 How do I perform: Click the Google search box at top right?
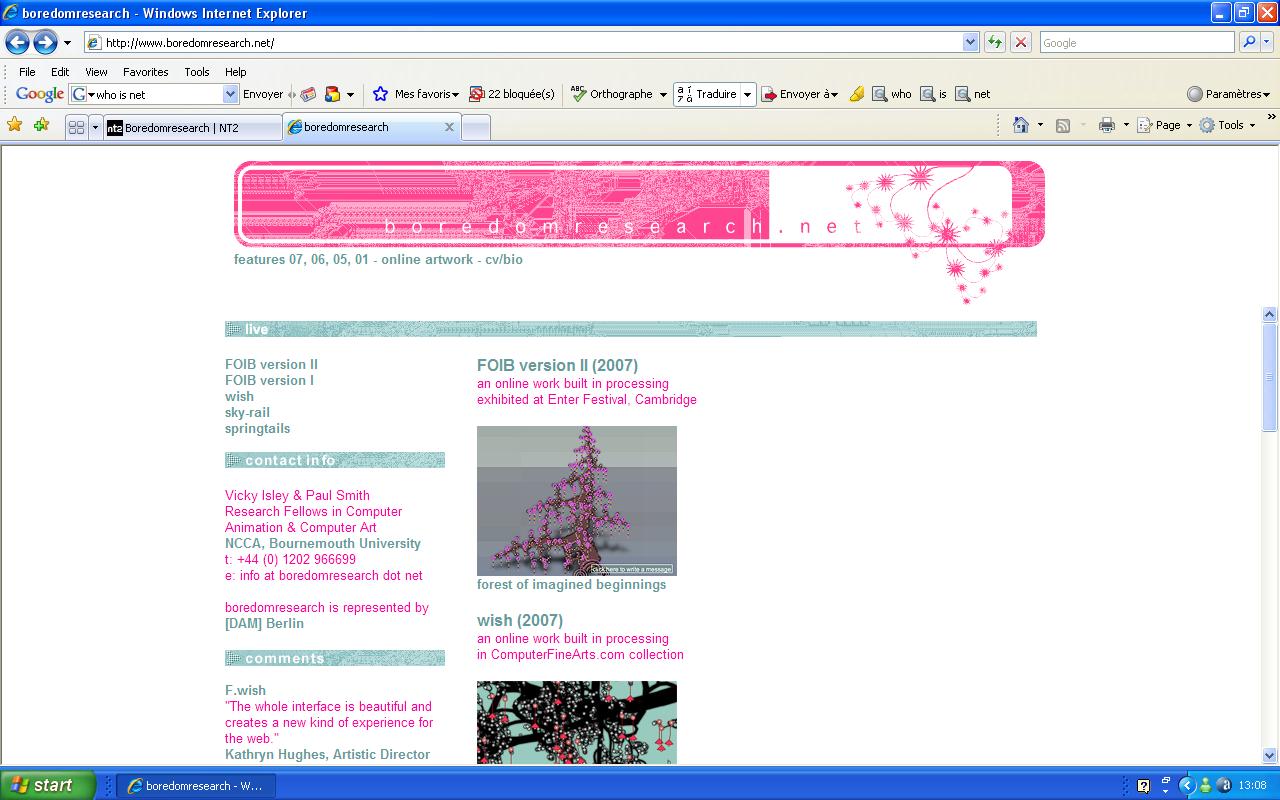pyautogui.click(x=1137, y=42)
